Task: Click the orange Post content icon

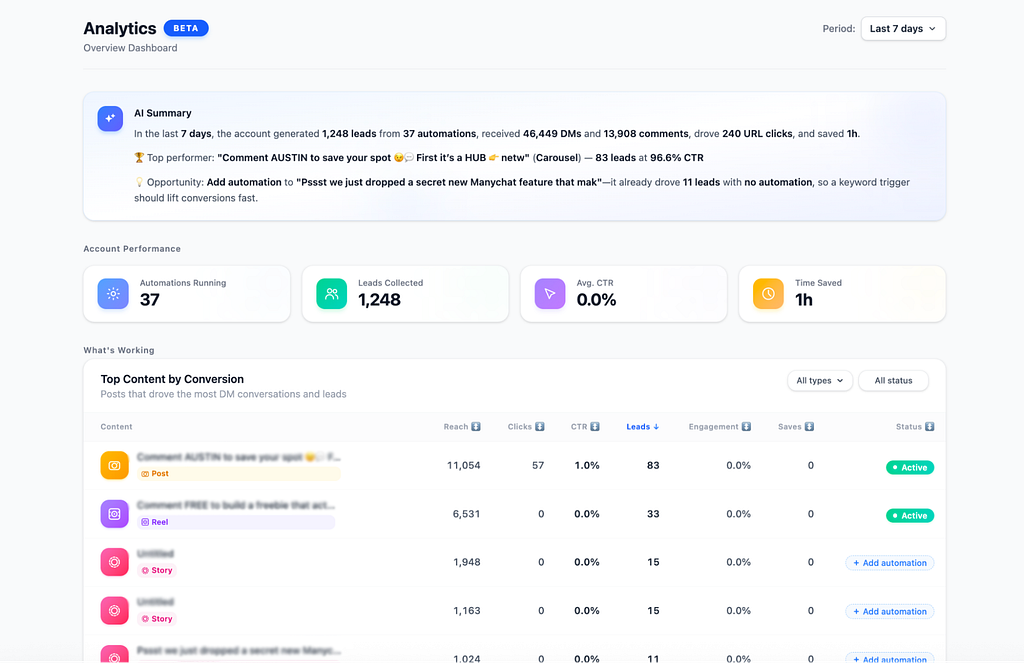Action: click(x=114, y=466)
